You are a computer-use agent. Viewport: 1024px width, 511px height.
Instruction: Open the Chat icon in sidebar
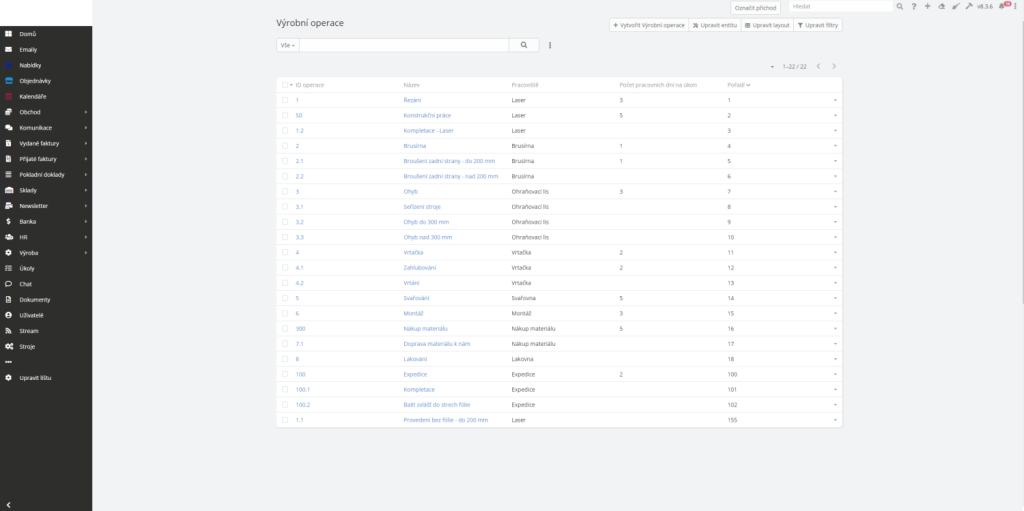pos(9,284)
